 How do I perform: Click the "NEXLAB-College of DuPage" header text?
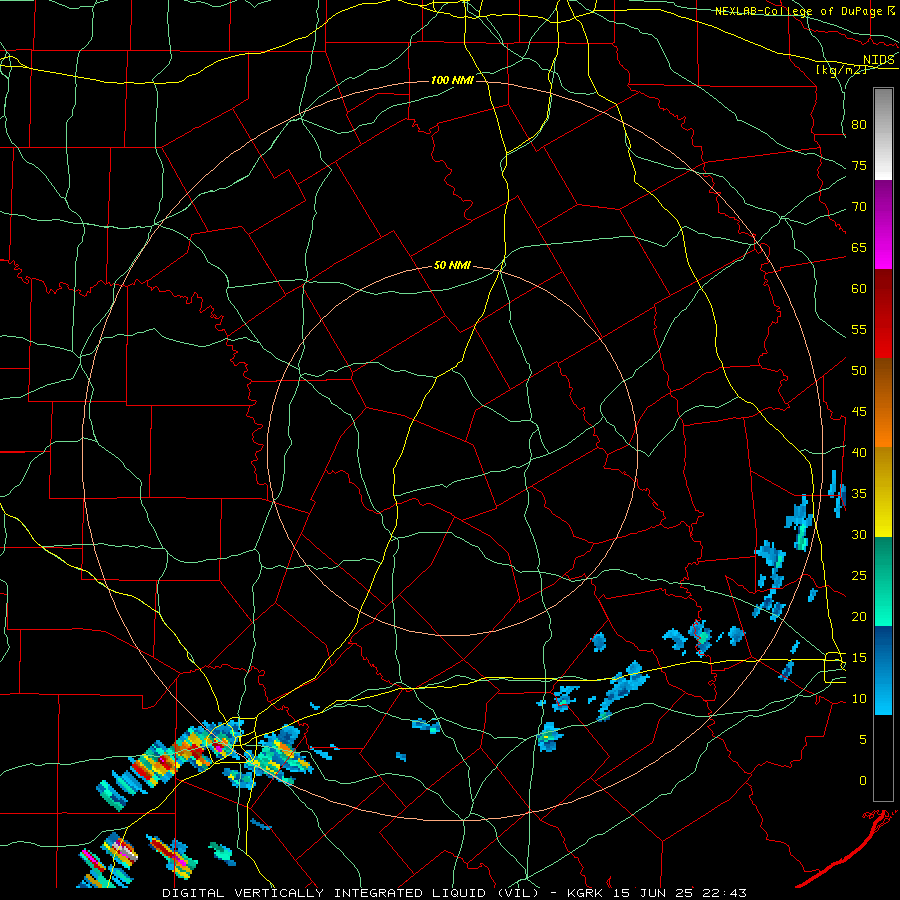800,11
